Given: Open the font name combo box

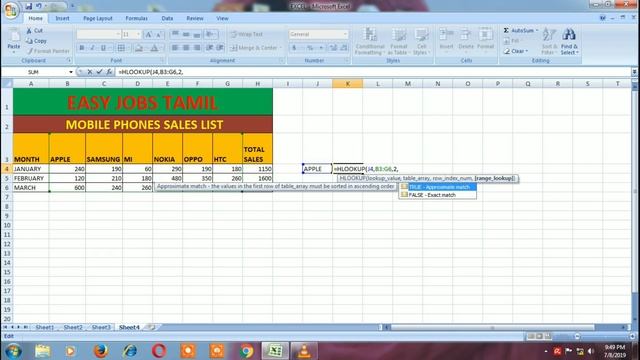Looking at the screenshot, I should tap(98, 34).
